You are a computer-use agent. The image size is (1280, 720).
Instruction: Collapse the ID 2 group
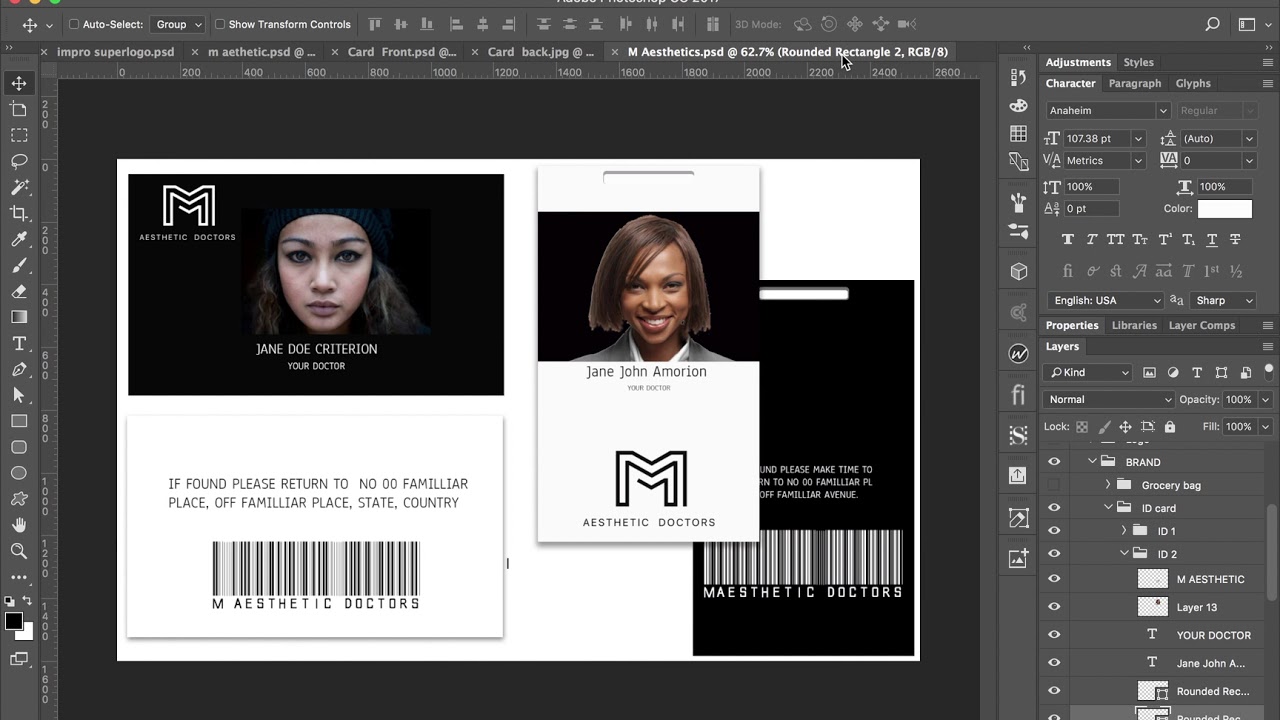[x=1124, y=554]
